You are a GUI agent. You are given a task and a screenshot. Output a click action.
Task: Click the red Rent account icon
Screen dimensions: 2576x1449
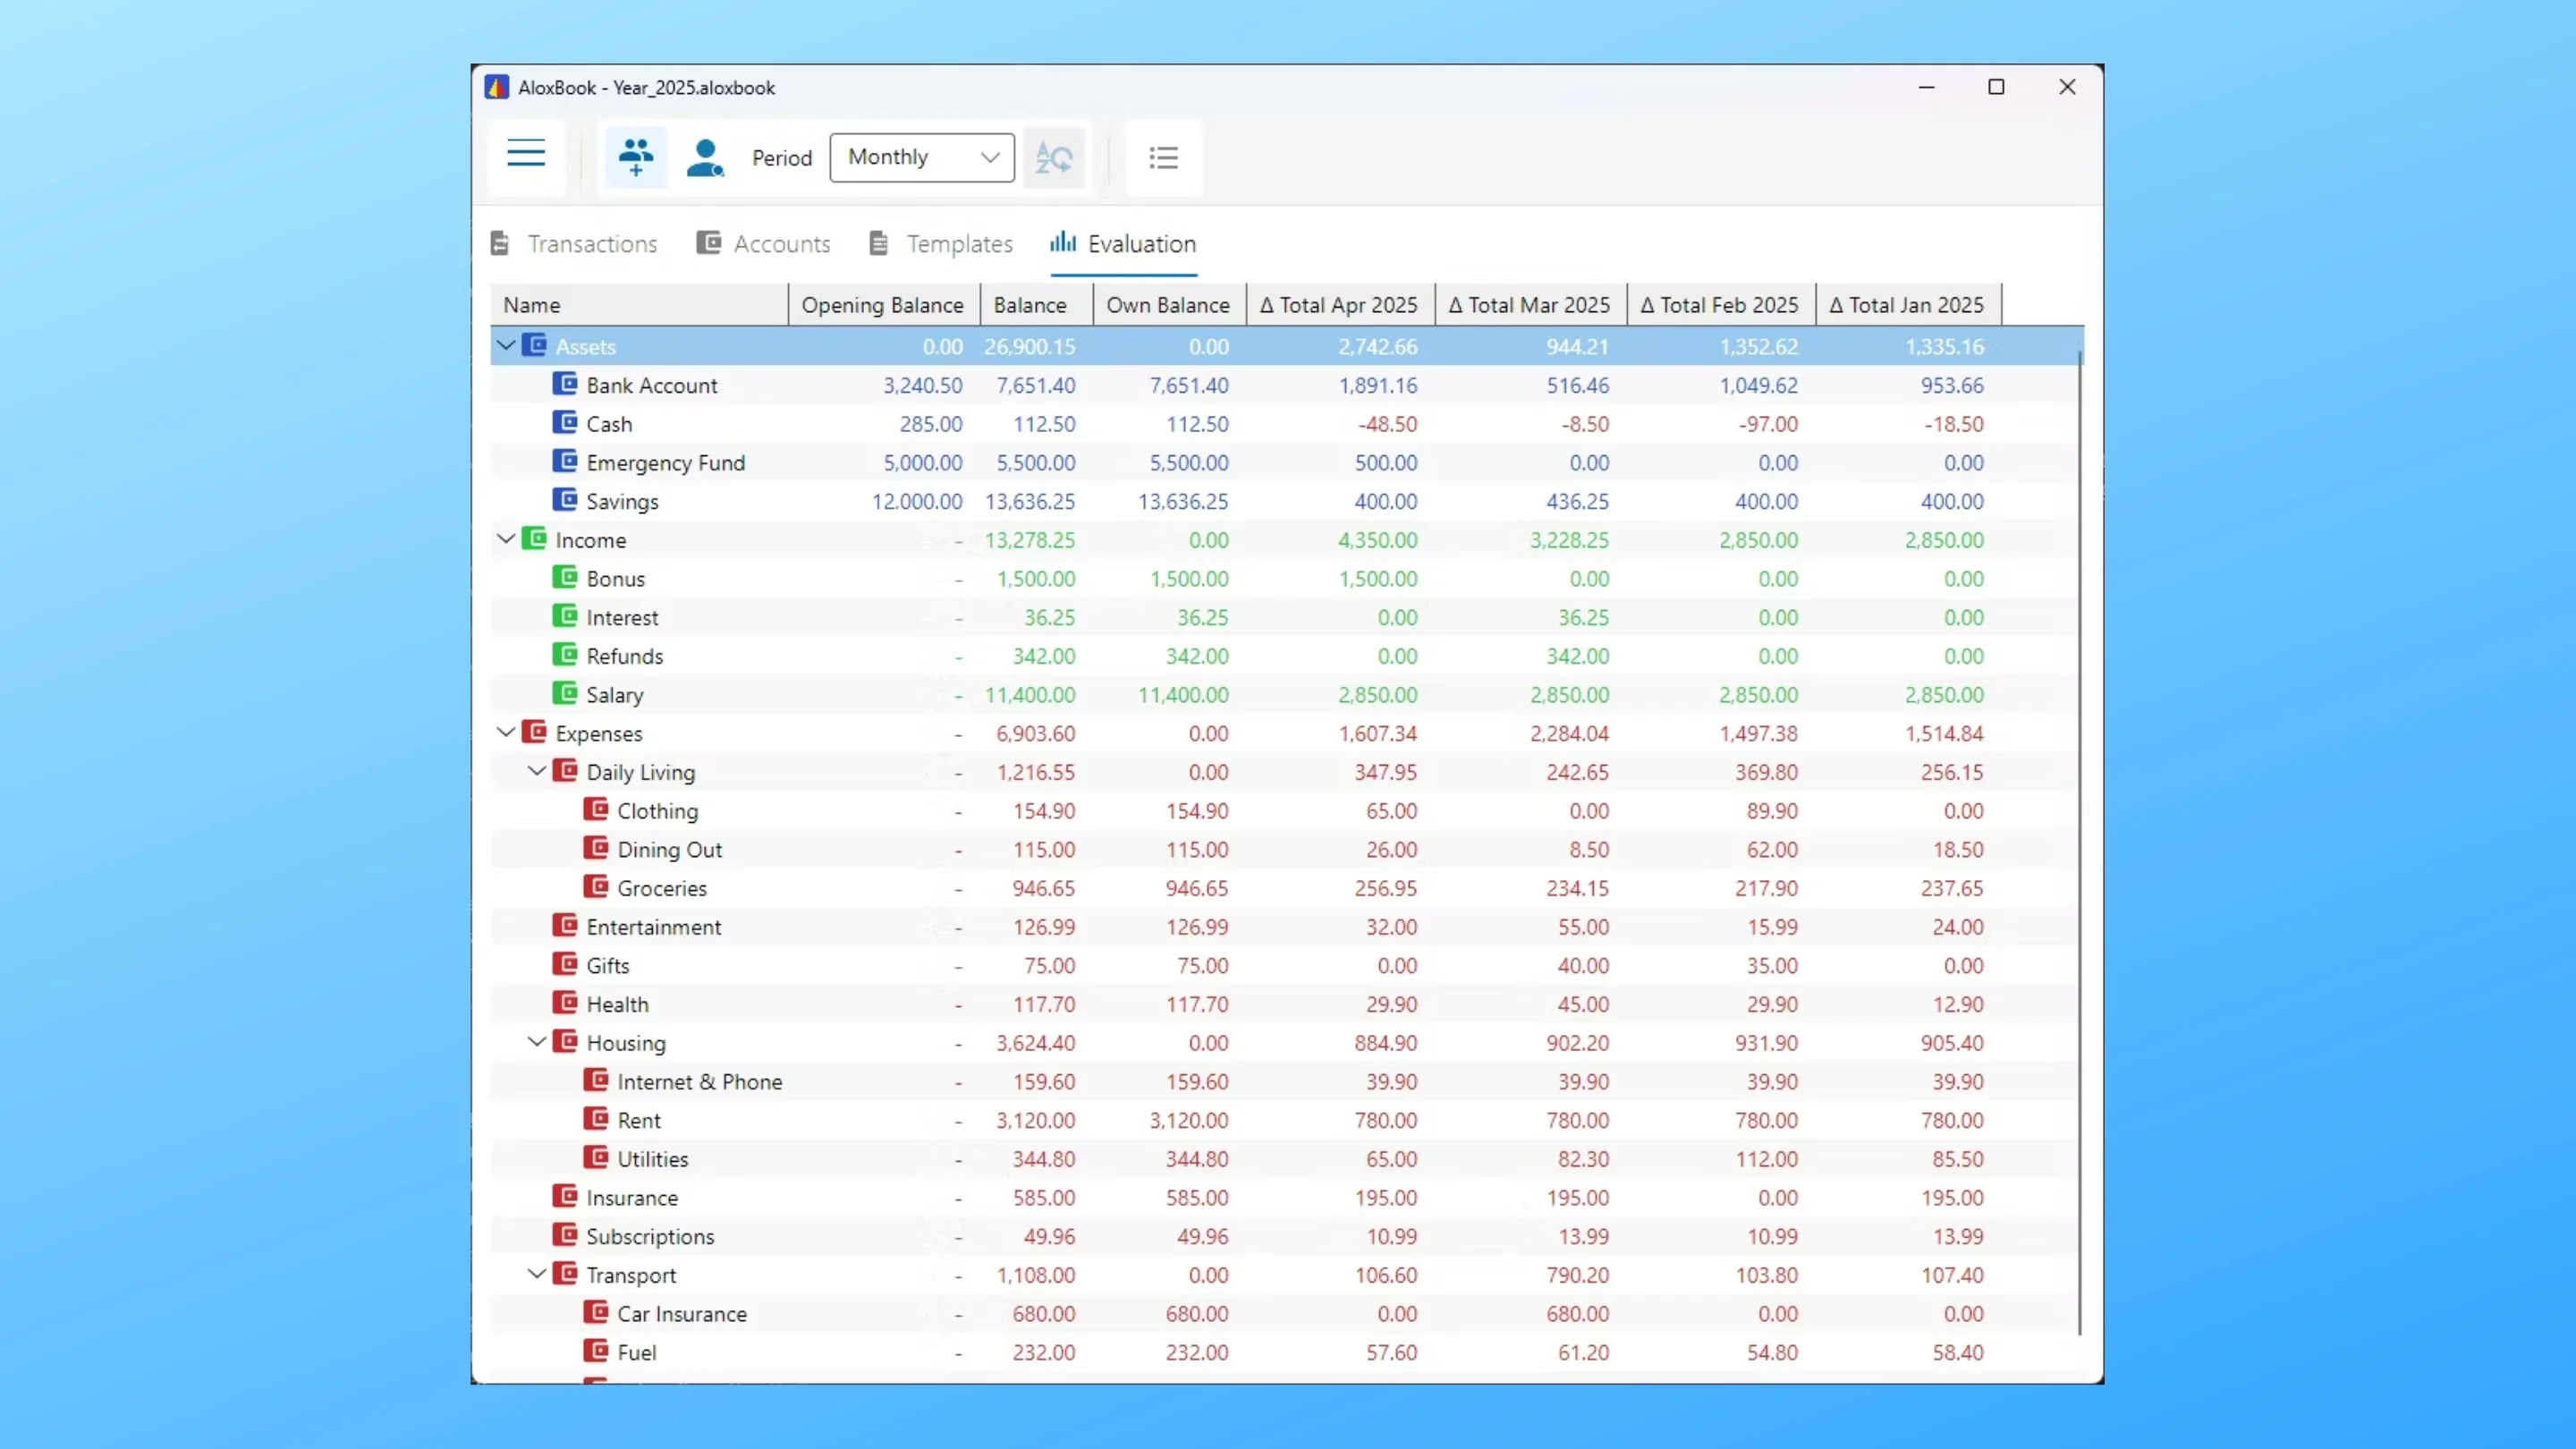coord(596,1119)
